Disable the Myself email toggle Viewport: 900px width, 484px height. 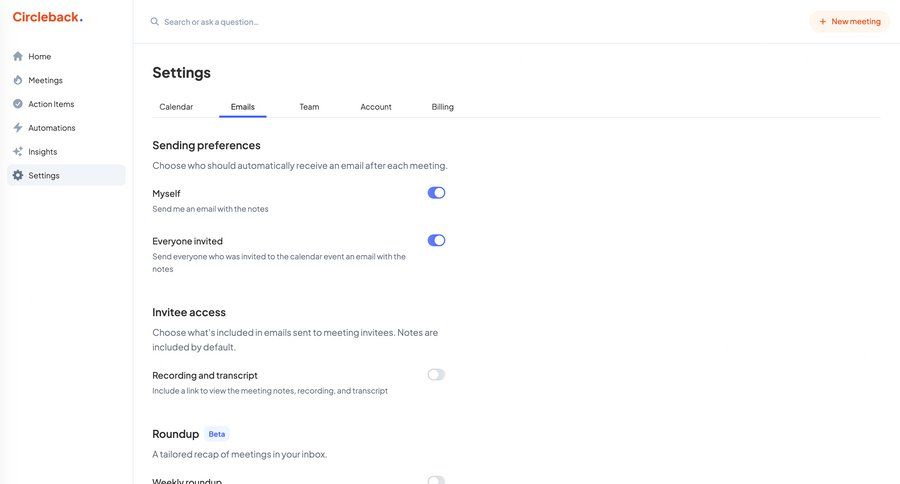click(x=436, y=193)
